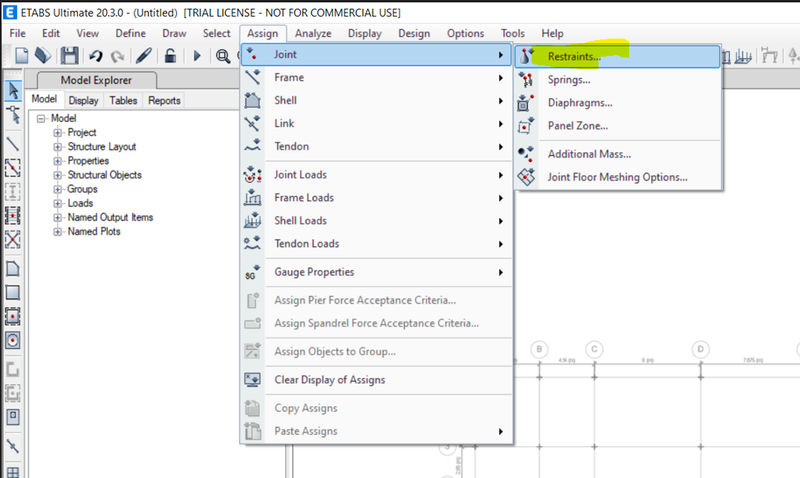Viewport: 800px width, 478px height.
Task: Expand the Named Output Items node
Action: tap(58, 218)
